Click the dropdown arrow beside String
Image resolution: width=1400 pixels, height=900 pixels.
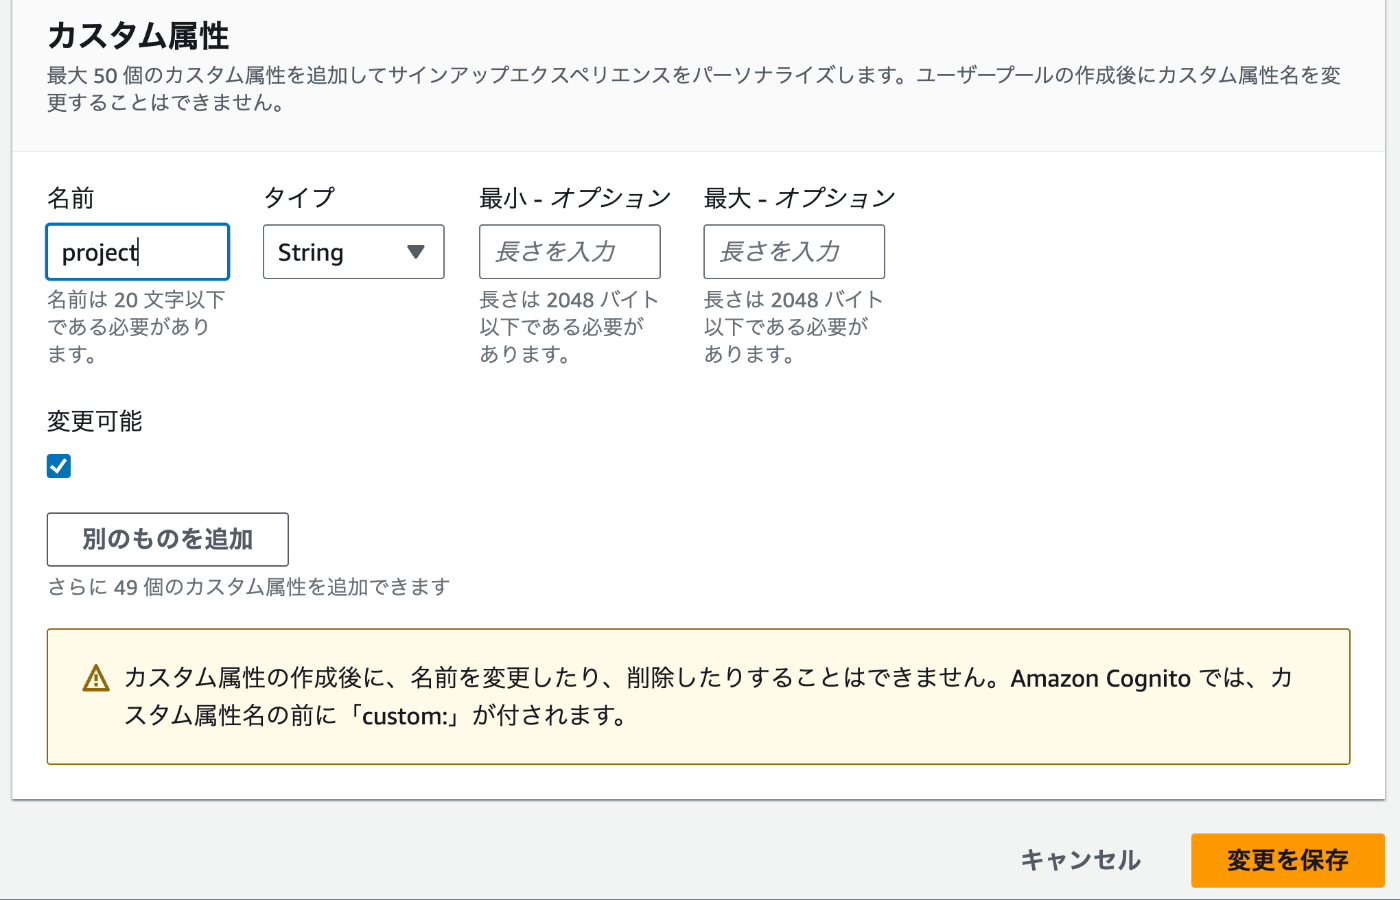click(416, 252)
